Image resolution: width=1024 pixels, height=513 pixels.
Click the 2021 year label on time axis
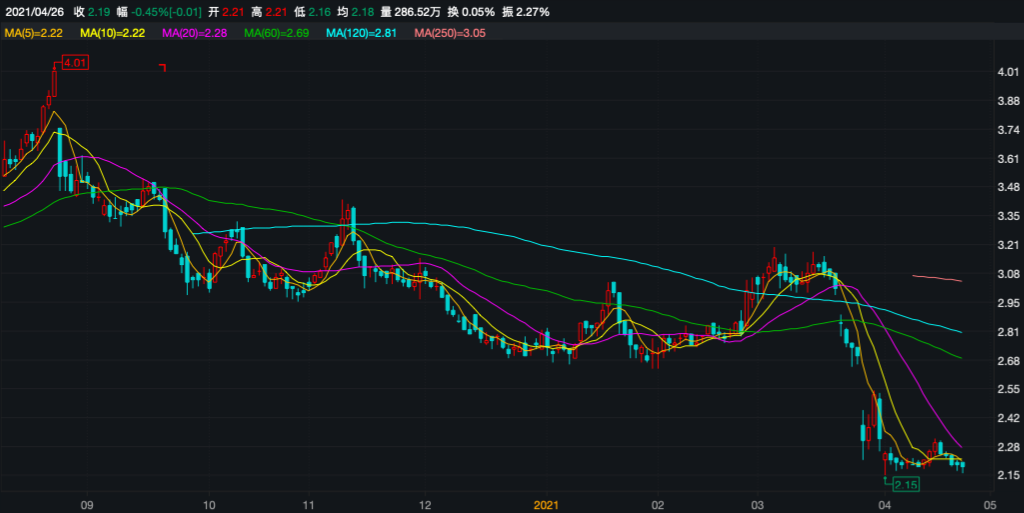pyautogui.click(x=546, y=505)
